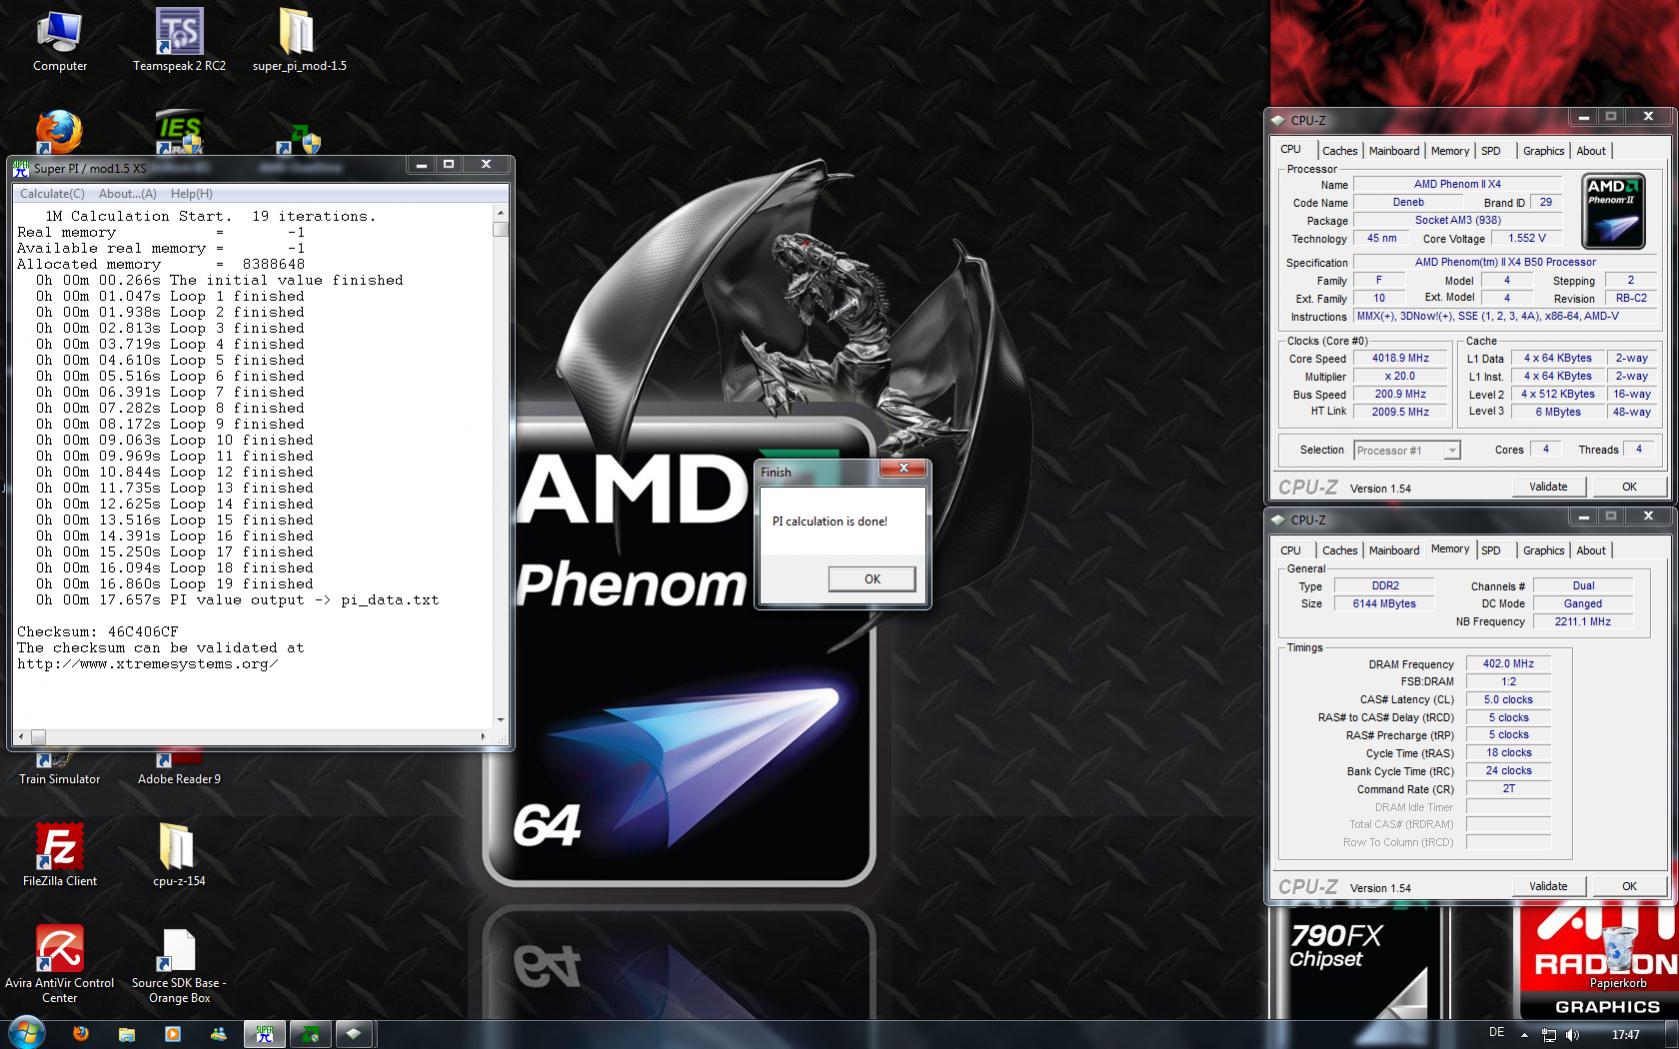Open About tab in memory CPU-Z window
This screenshot has width=1679, height=1049.
(x=1591, y=551)
